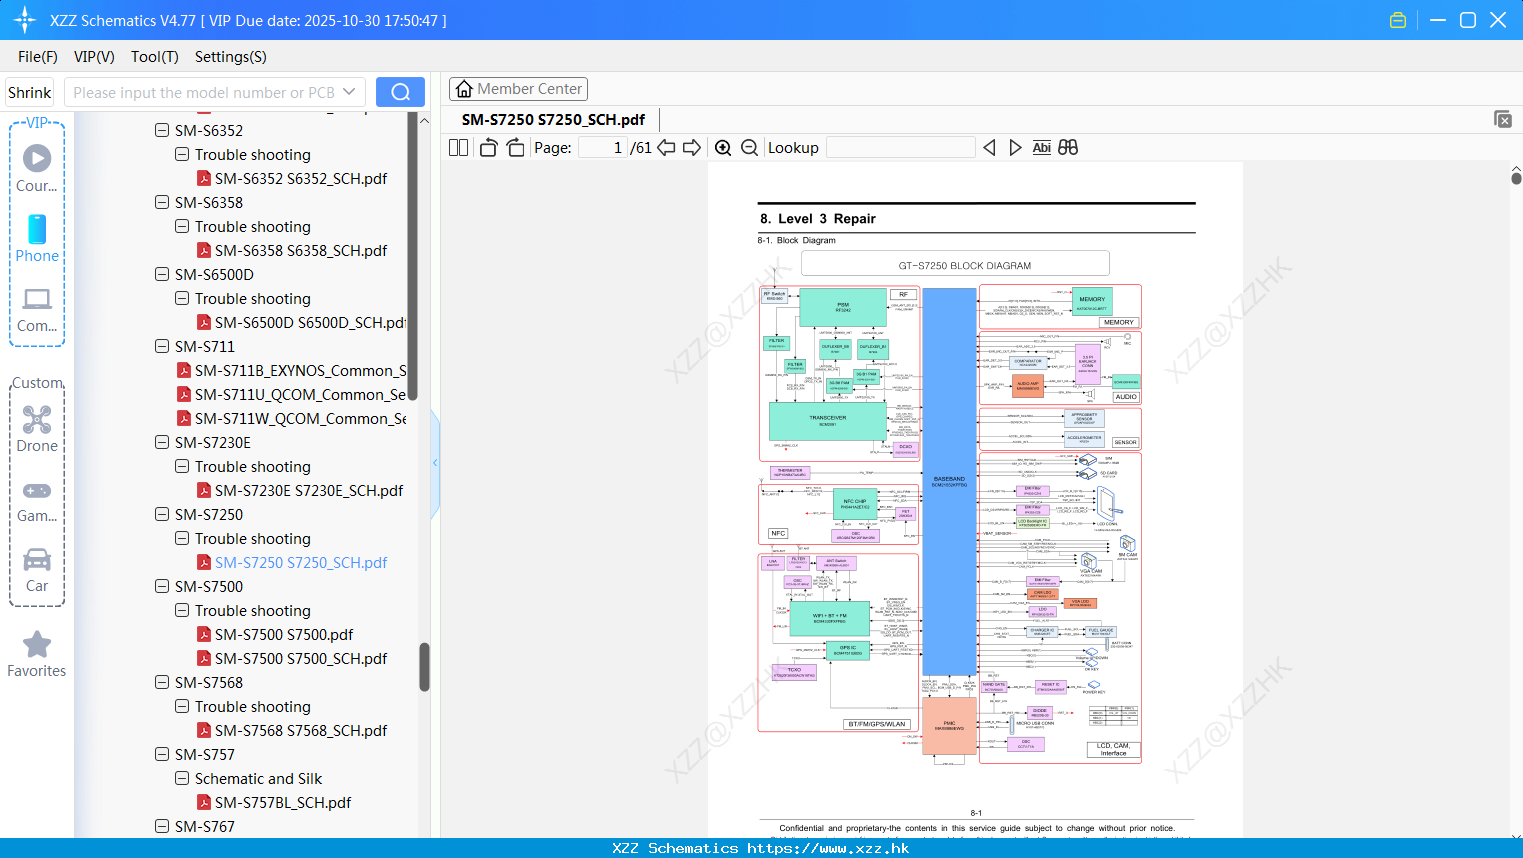Viewport: 1523px width, 858px height.
Task: Zoom out of the schematic
Action: tap(750, 147)
